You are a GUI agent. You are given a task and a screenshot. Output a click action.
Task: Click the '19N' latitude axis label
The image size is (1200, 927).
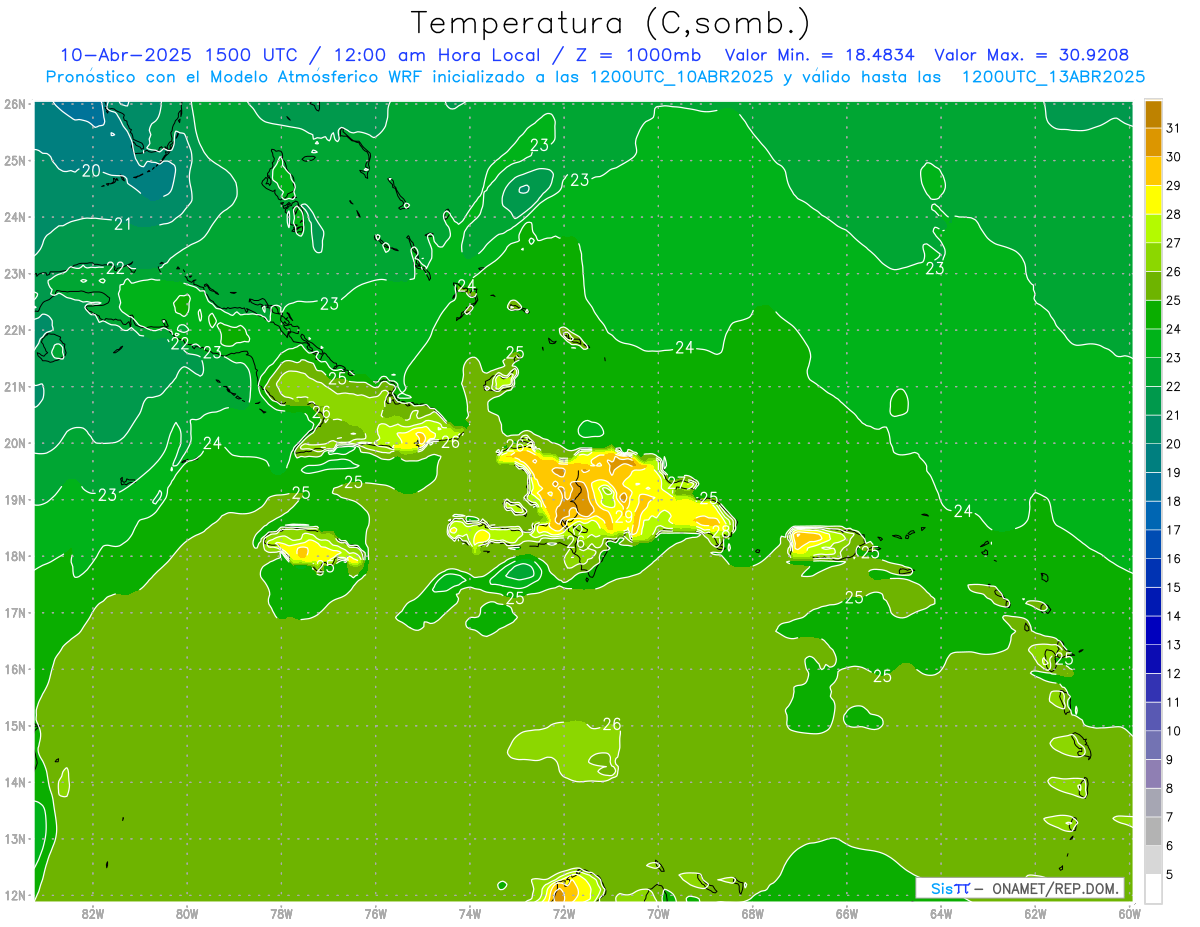coord(14,499)
